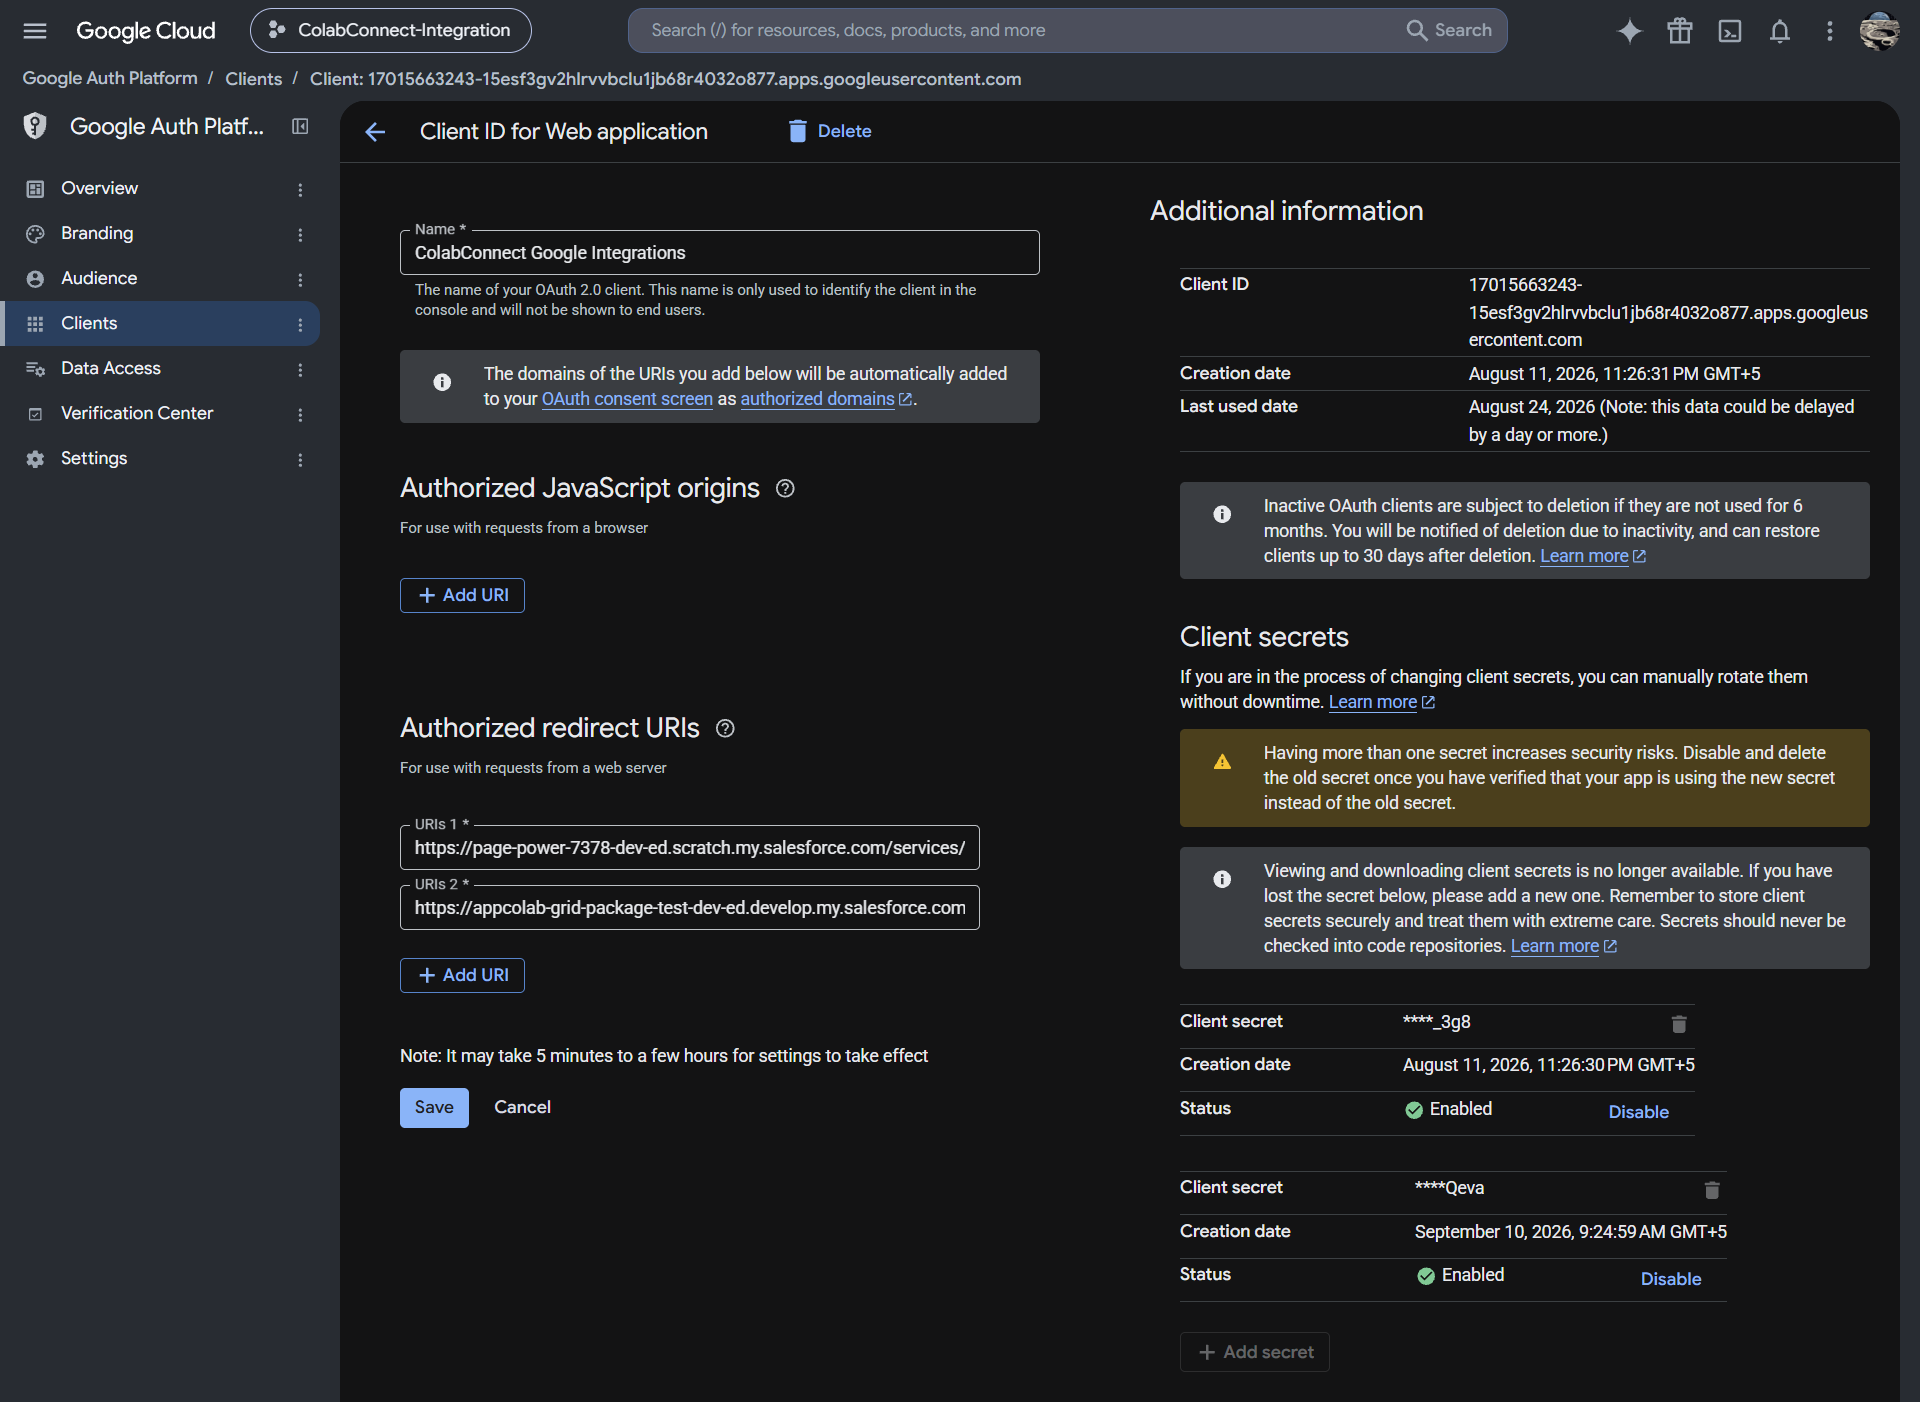Activate Cloud Shell terminal icon
This screenshot has width=1920, height=1402.
(1730, 31)
